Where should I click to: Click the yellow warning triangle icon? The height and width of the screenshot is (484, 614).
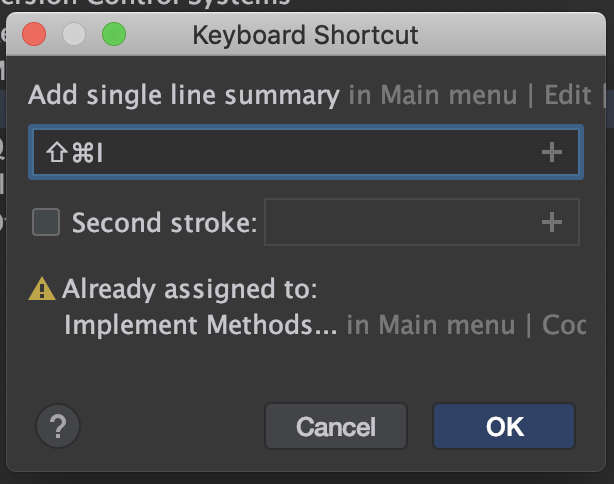click(x=42, y=290)
